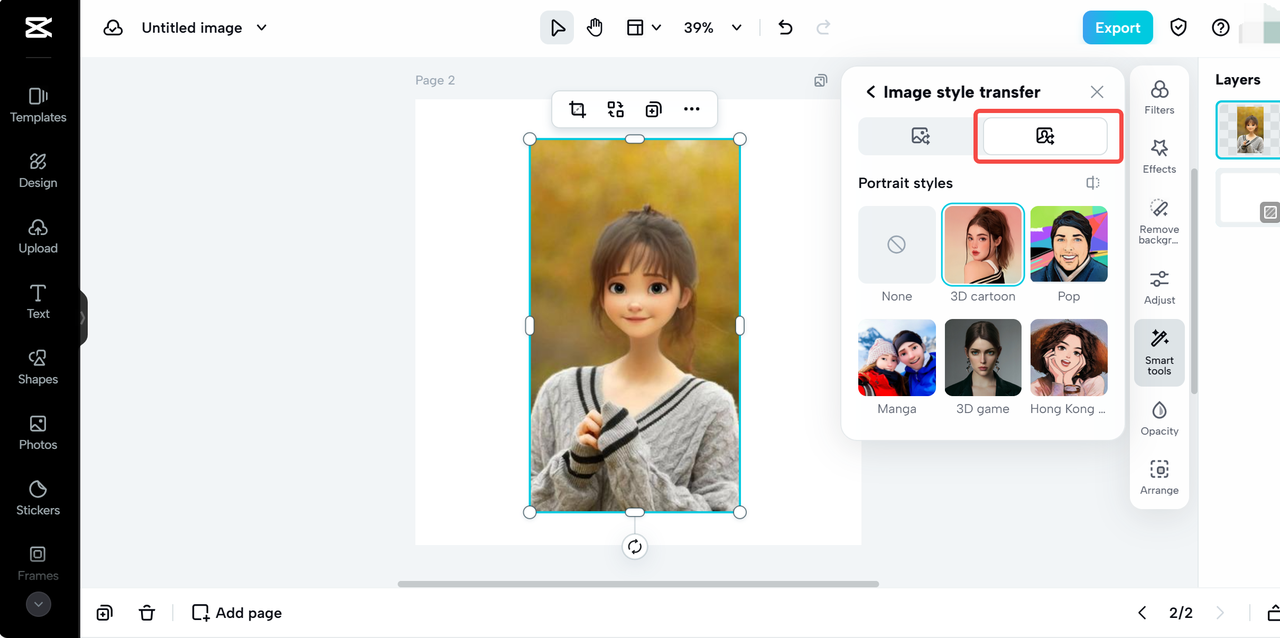Screen dimensions: 1280x638
Task: Close the Image style transfer panel
Action: (x=1097, y=92)
